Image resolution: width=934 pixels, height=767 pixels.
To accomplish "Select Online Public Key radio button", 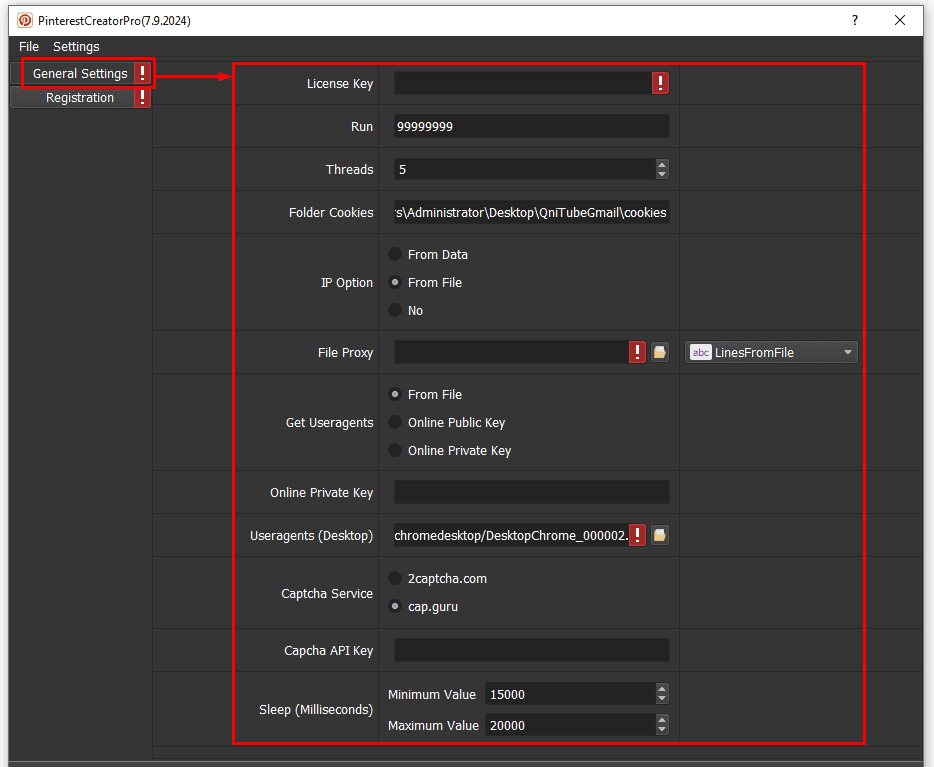I will point(395,422).
